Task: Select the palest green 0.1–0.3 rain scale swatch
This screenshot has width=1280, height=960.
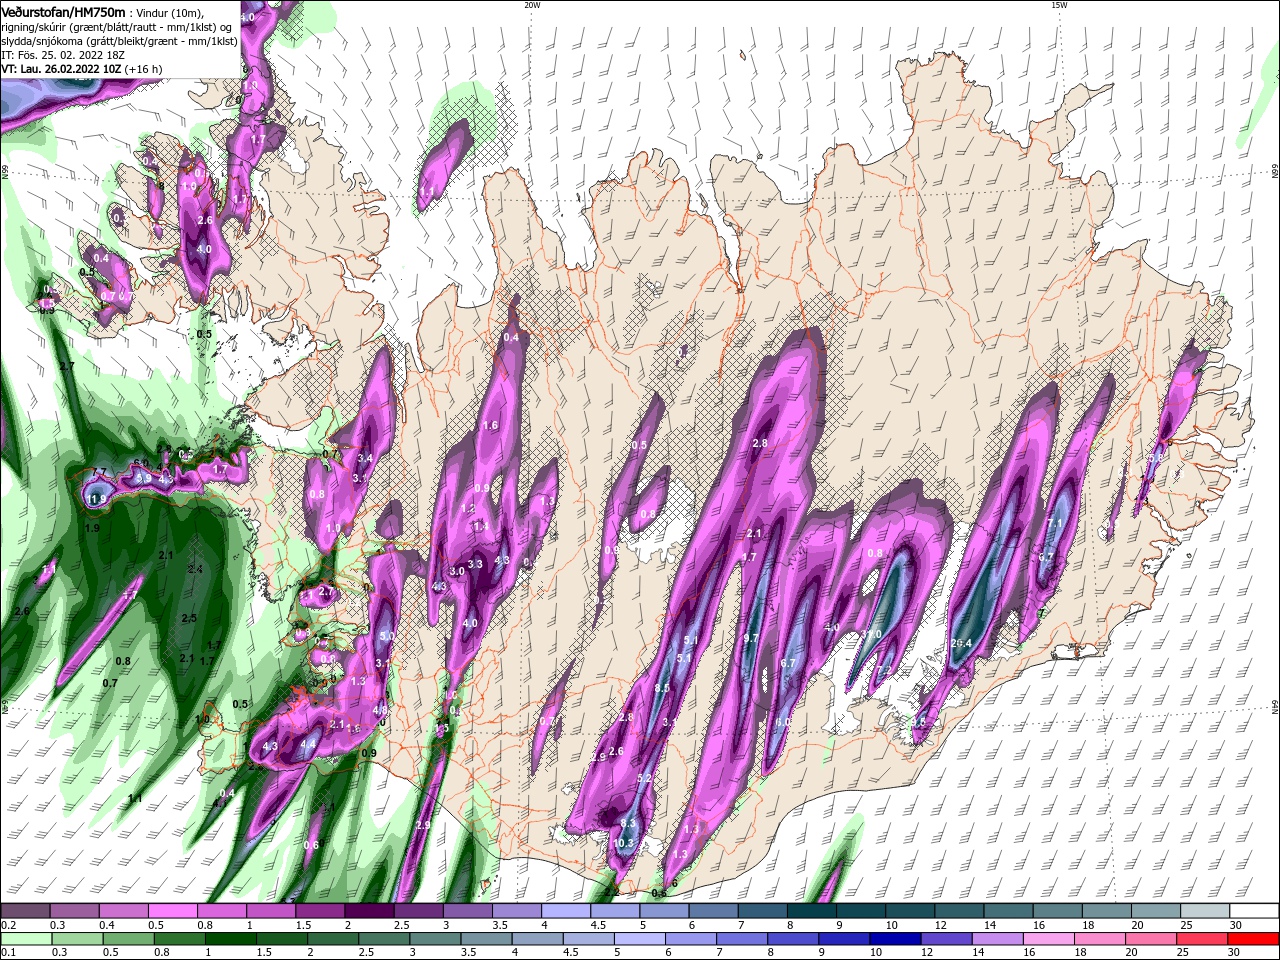Action: click(25, 939)
